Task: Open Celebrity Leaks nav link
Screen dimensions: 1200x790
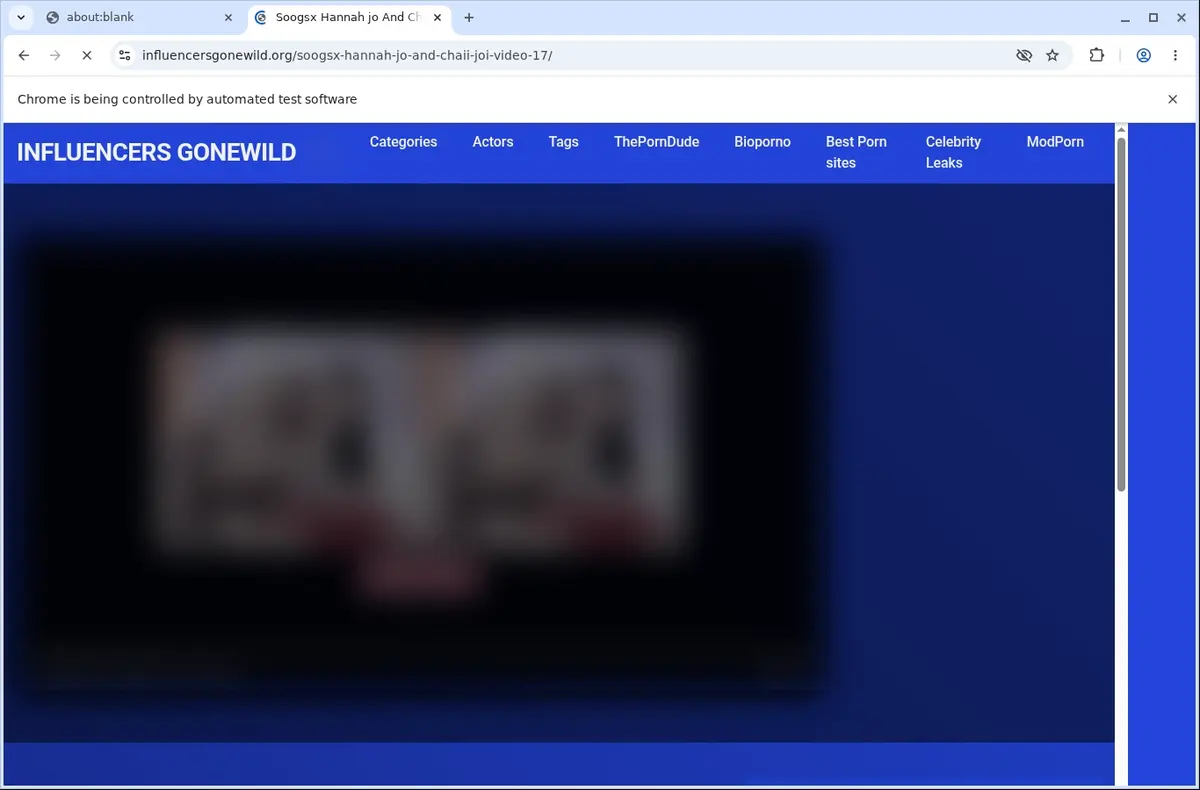Action: pos(953,152)
